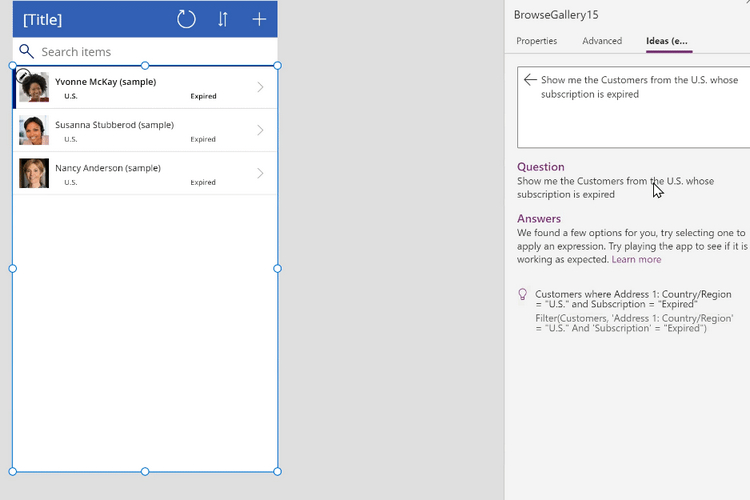
Task: Click the name Susanna Stubberod (sample)
Action: point(114,125)
